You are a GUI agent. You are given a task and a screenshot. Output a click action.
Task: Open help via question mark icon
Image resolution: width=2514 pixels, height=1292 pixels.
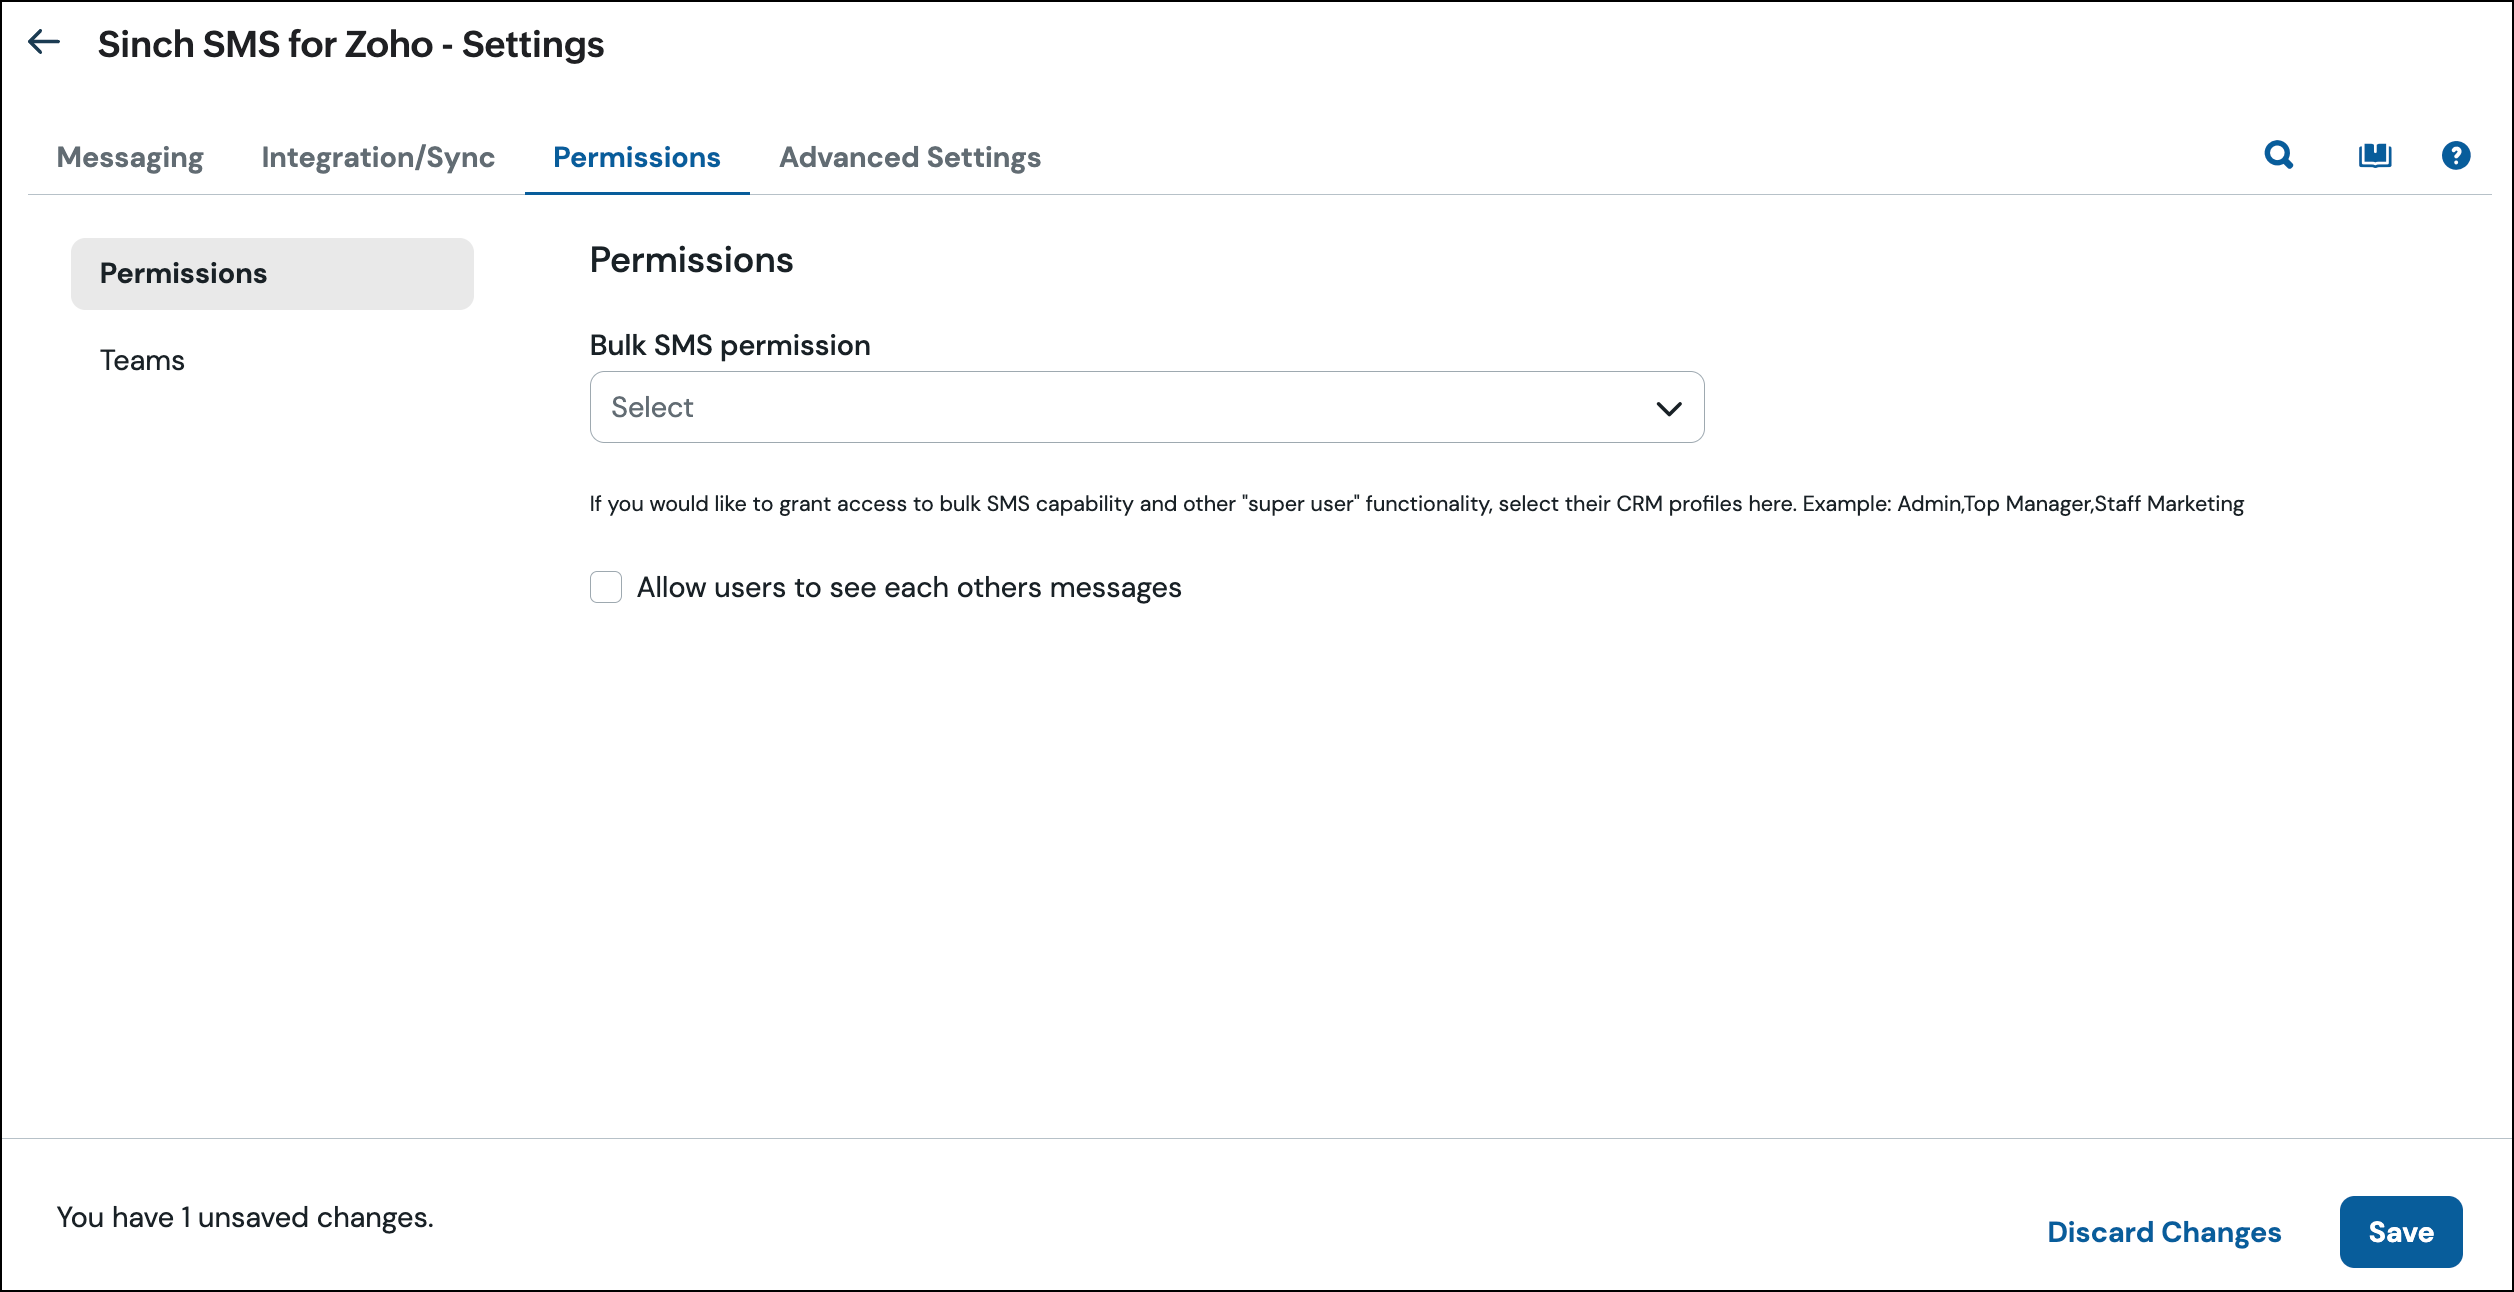click(2456, 155)
